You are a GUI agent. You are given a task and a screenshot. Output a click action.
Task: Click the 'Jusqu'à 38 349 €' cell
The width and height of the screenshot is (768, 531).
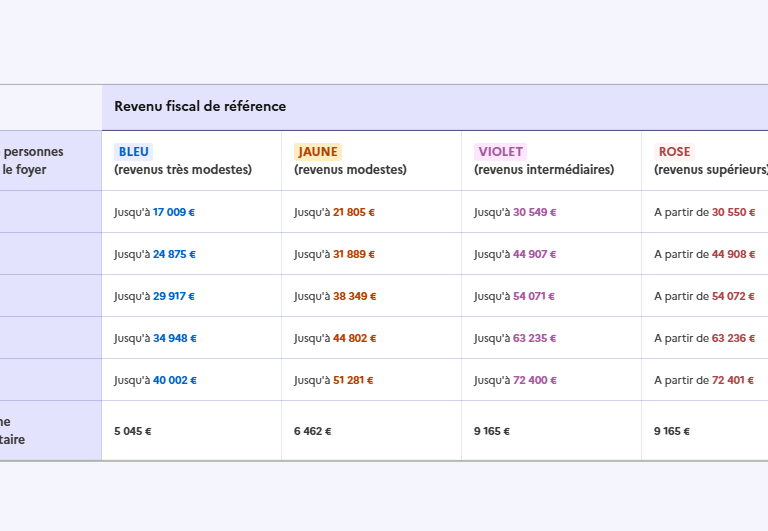[334, 296]
